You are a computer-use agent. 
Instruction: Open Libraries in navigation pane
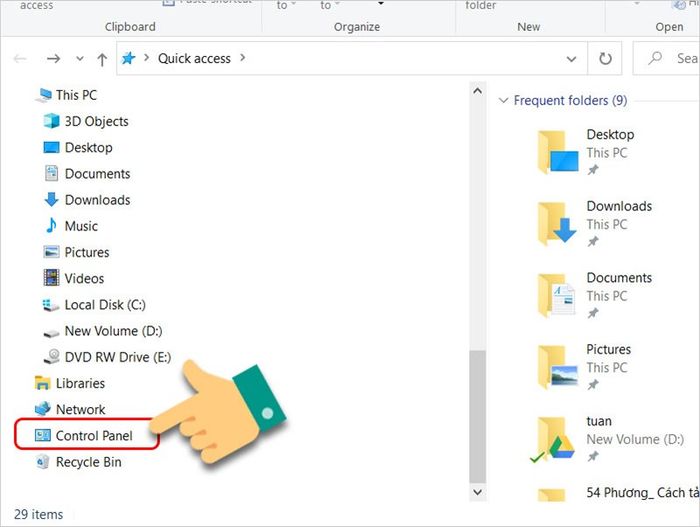[70, 383]
